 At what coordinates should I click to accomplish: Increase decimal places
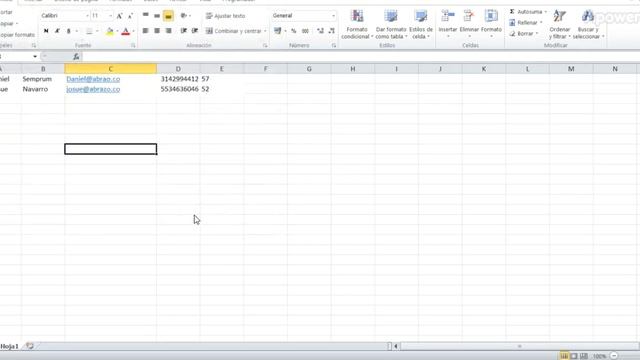tap(320, 31)
